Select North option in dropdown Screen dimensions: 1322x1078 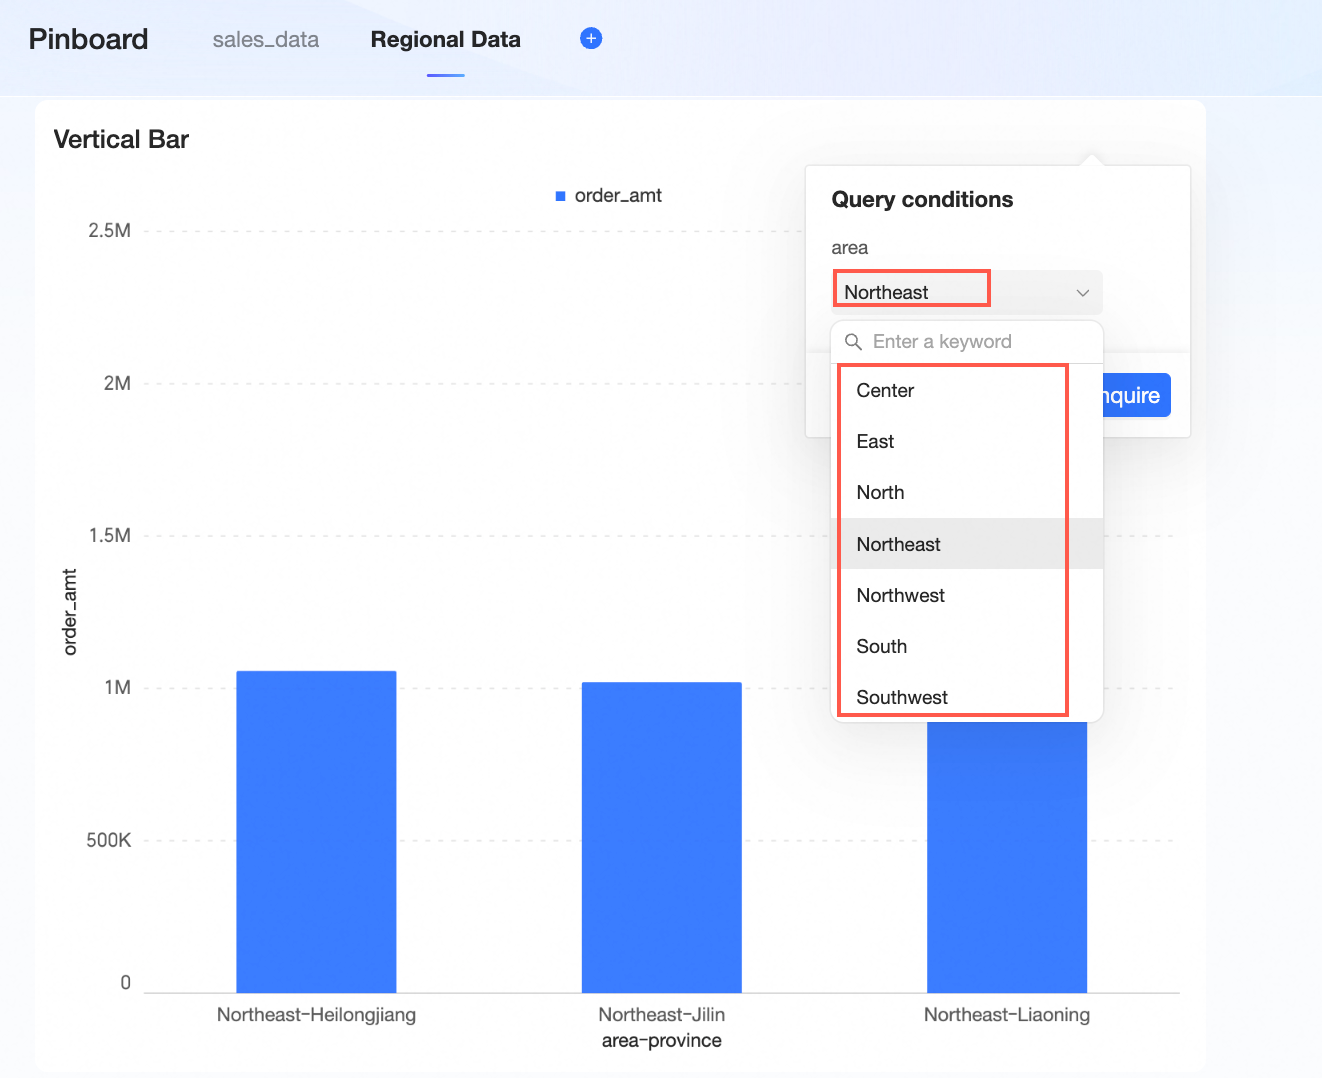coord(880,493)
